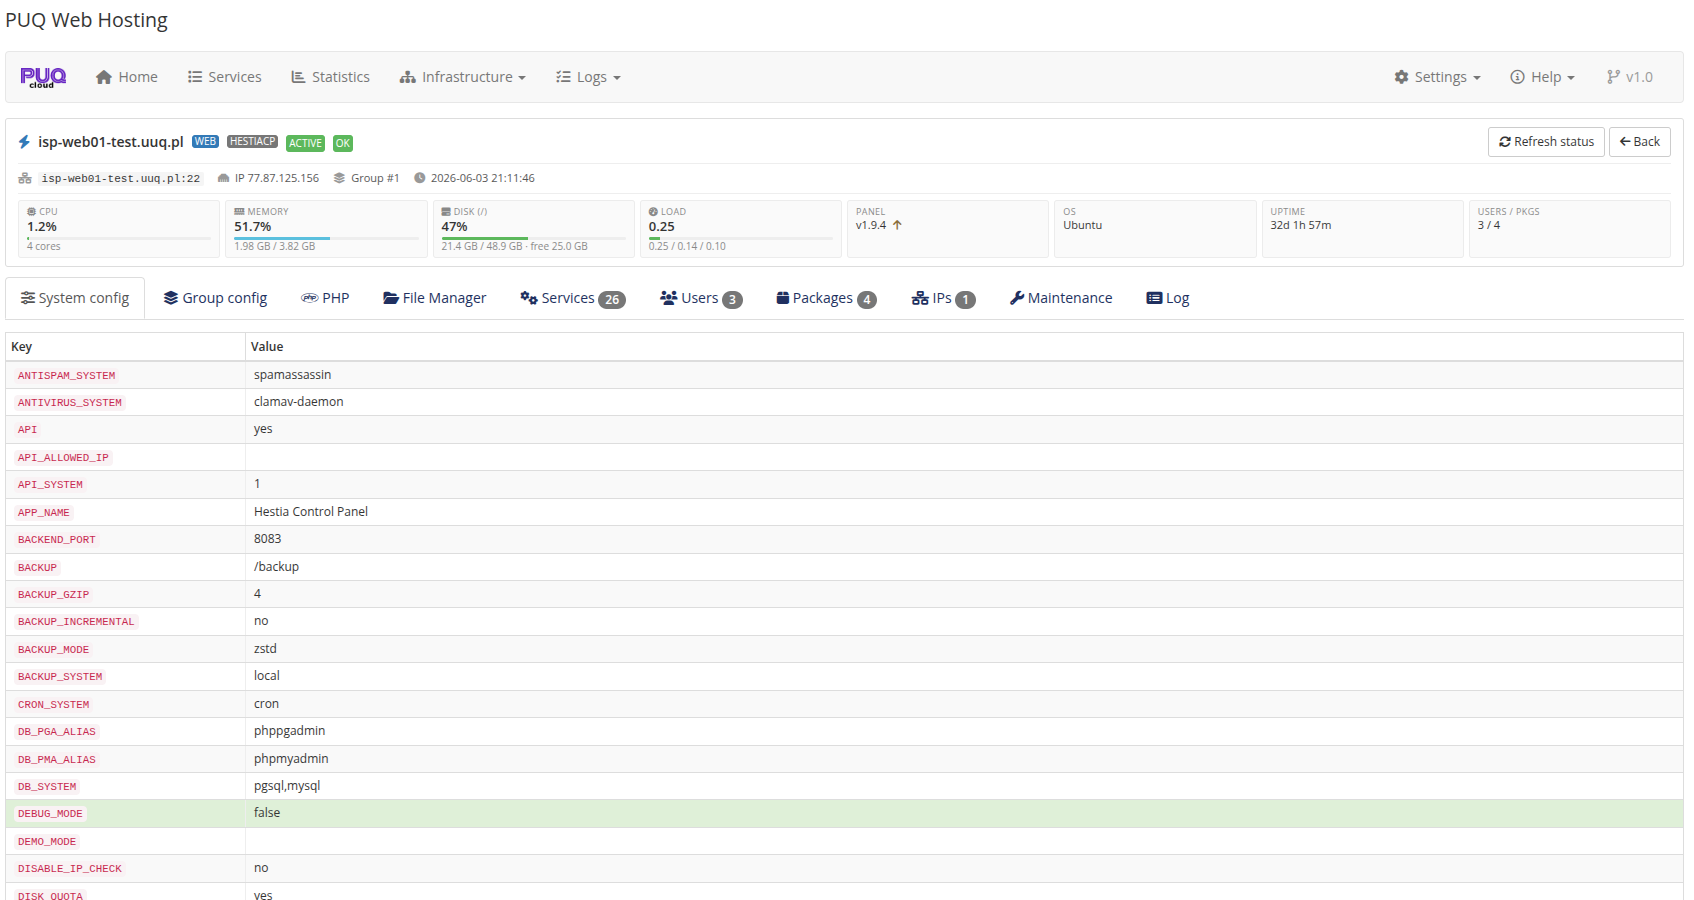Select the System config tab
1694x900 pixels.
point(75,298)
